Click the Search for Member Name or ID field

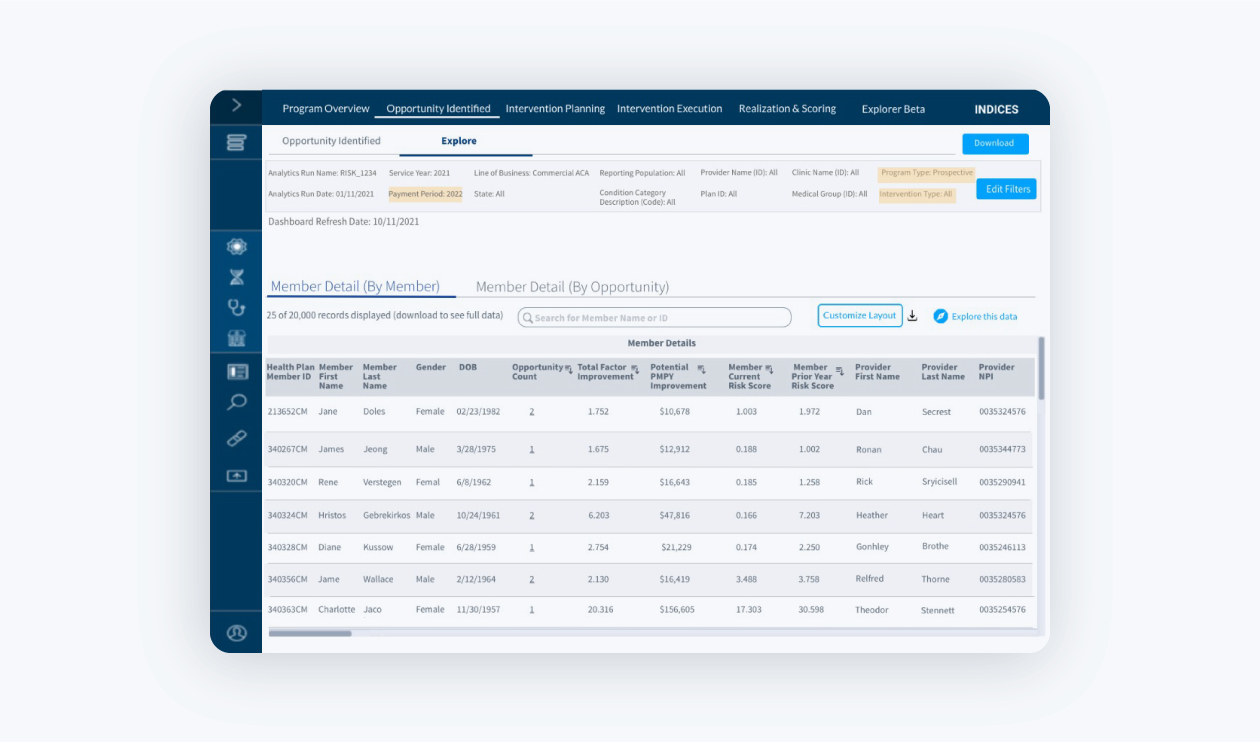point(654,317)
